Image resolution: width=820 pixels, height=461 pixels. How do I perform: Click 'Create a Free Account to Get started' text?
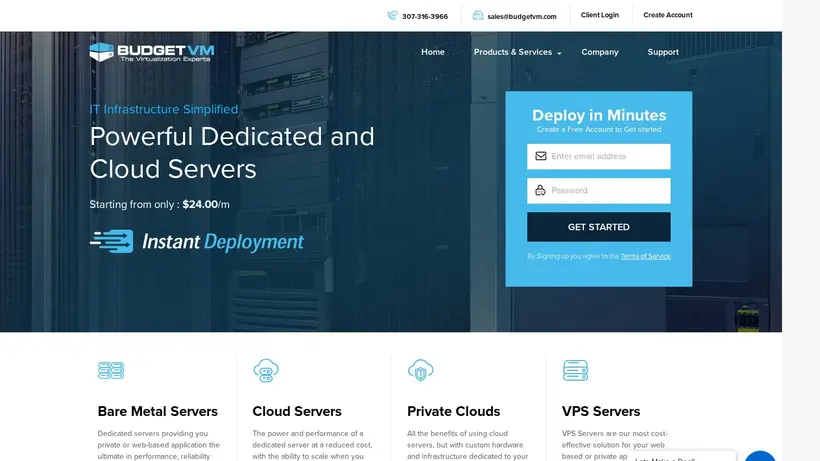[x=599, y=130]
